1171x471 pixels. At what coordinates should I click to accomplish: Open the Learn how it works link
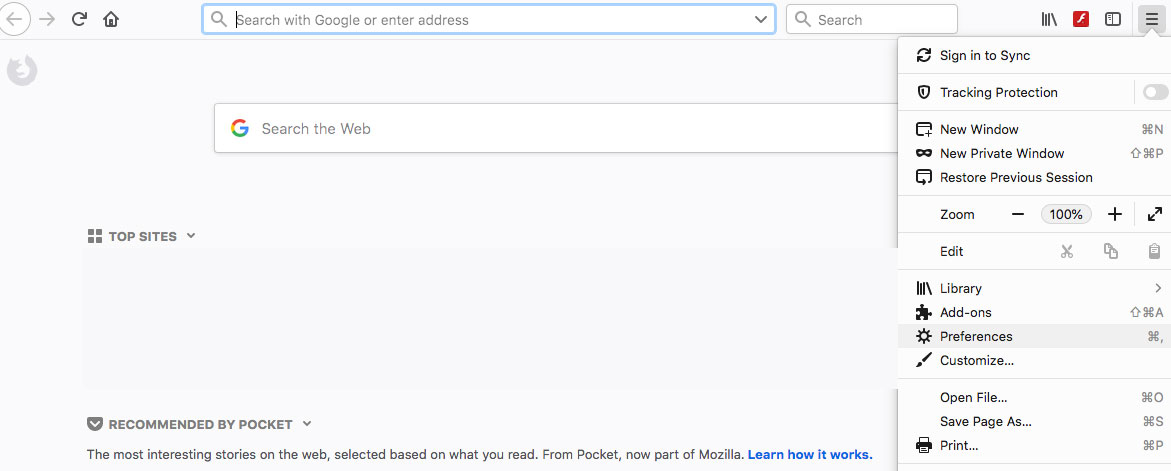(x=810, y=454)
